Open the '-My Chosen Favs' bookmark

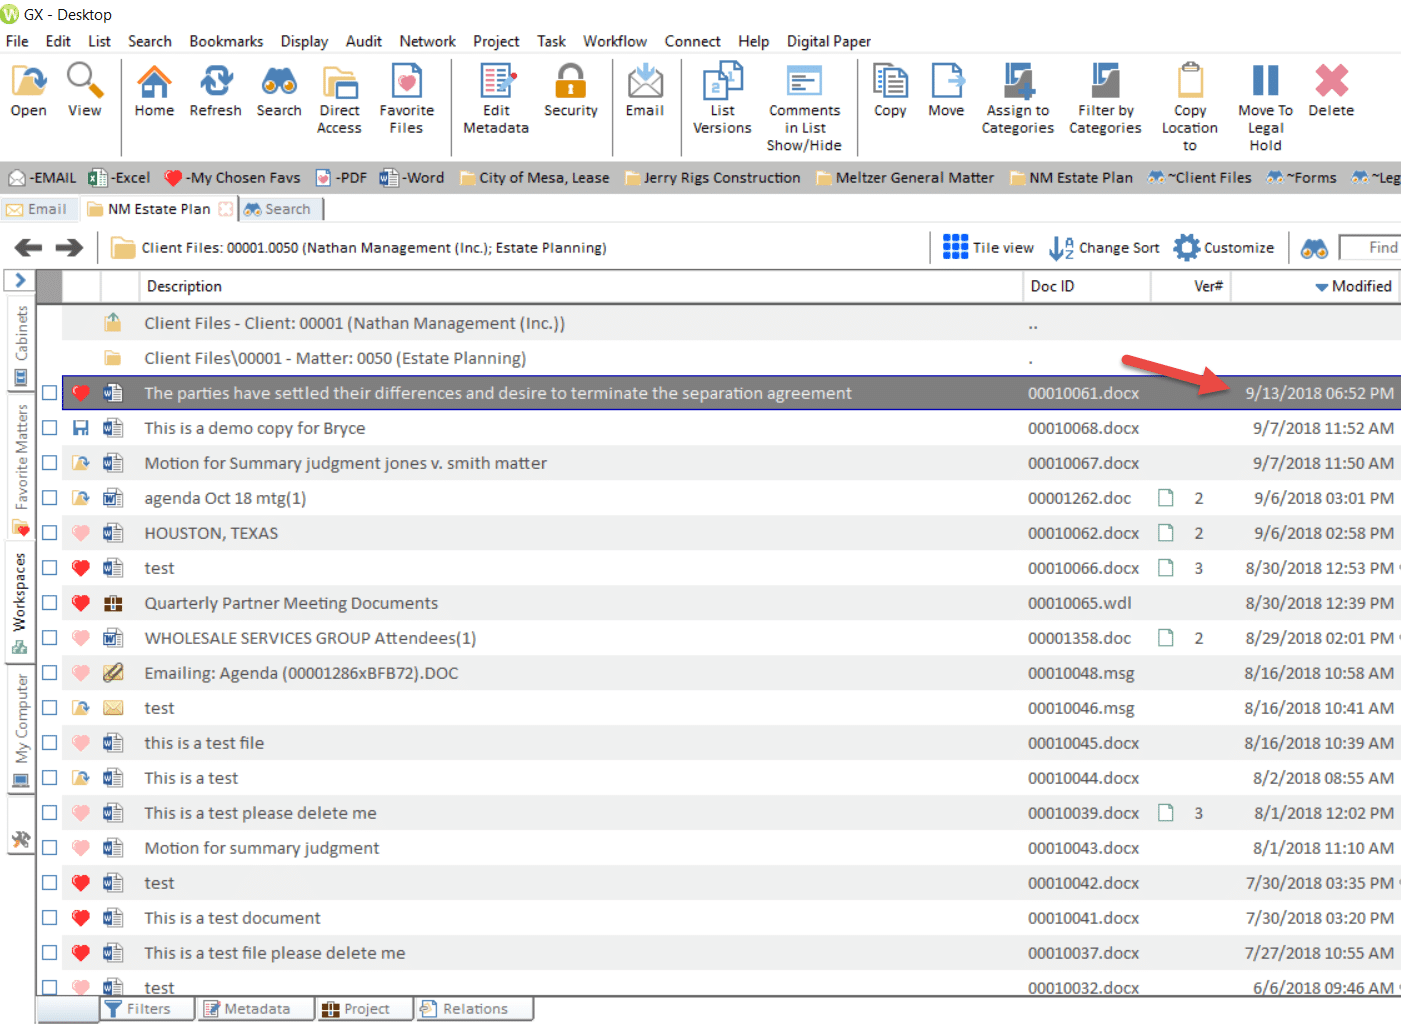(x=233, y=177)
